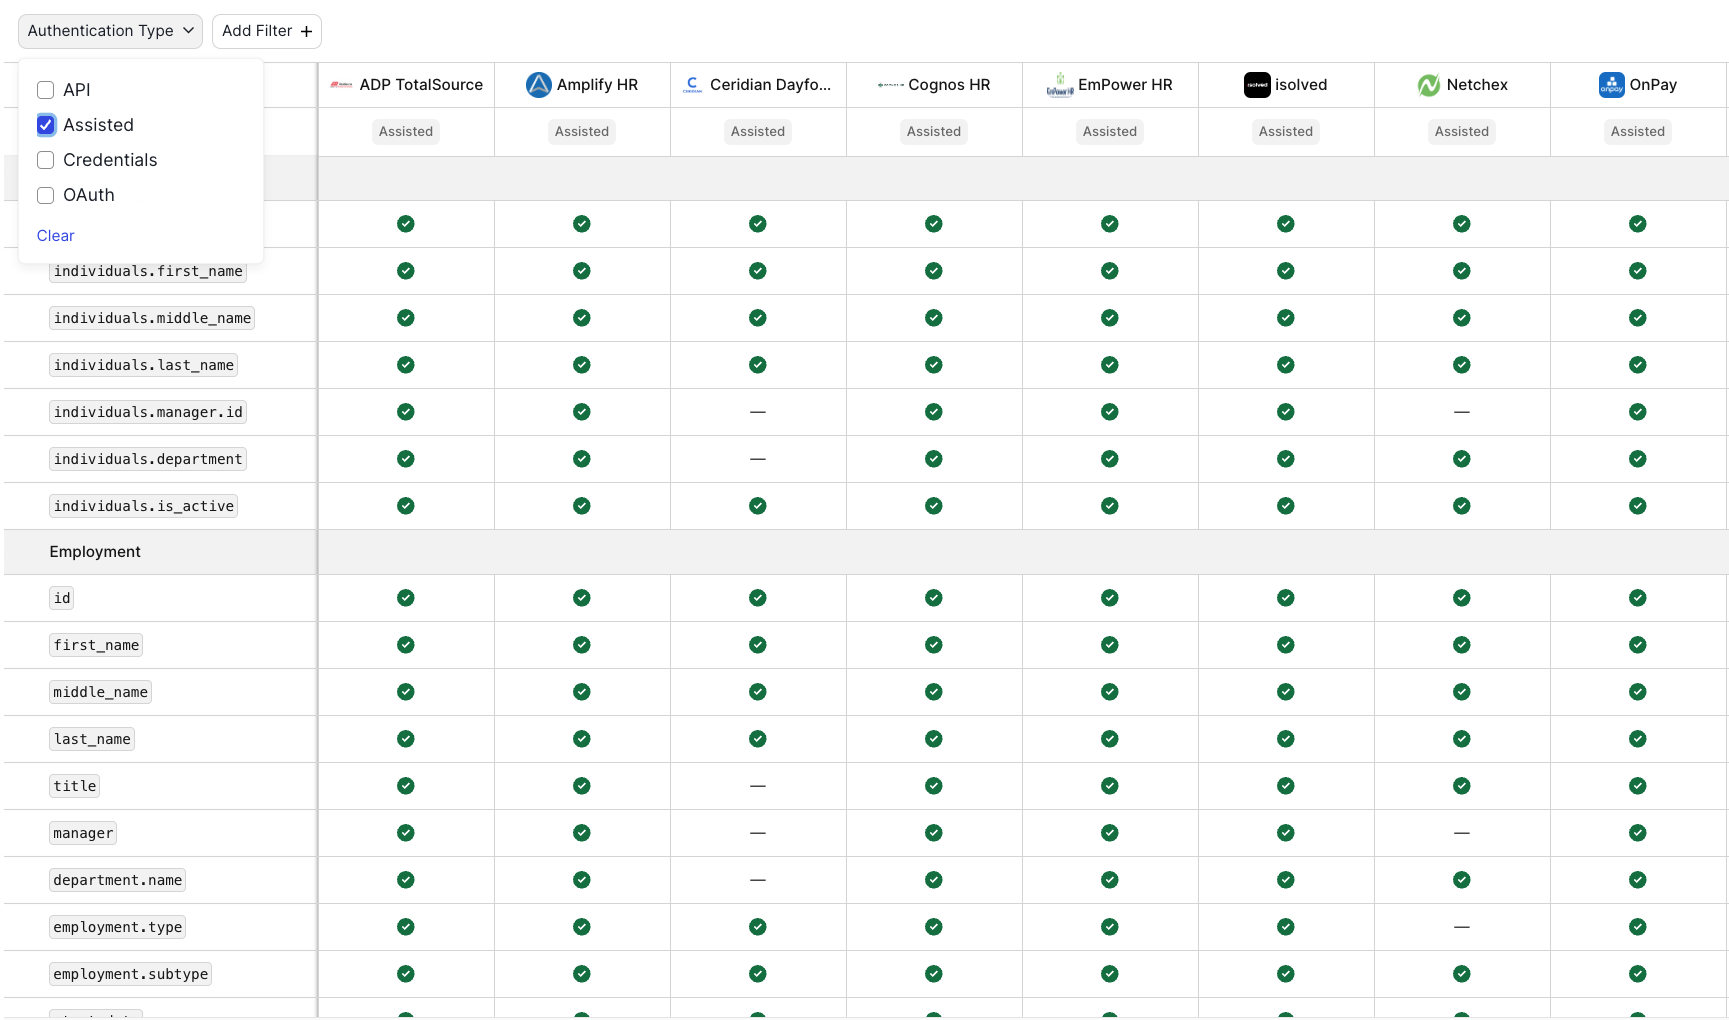Image resolution: width=1729 pixels, height=1020 pixels.
Task: Click the Assisted badge under Amplify HR
Action: 582,131
